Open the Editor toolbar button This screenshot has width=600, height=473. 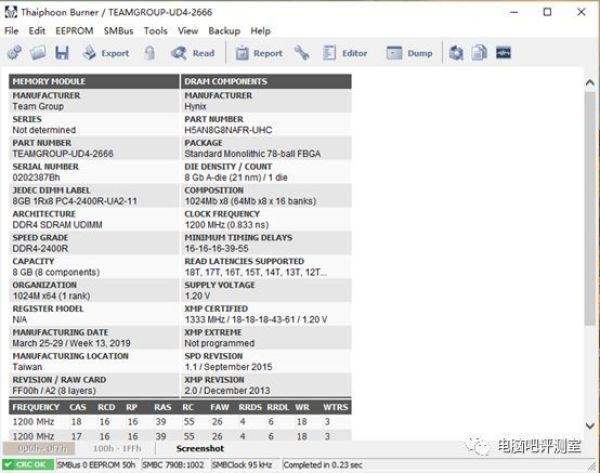click(345, 53)
